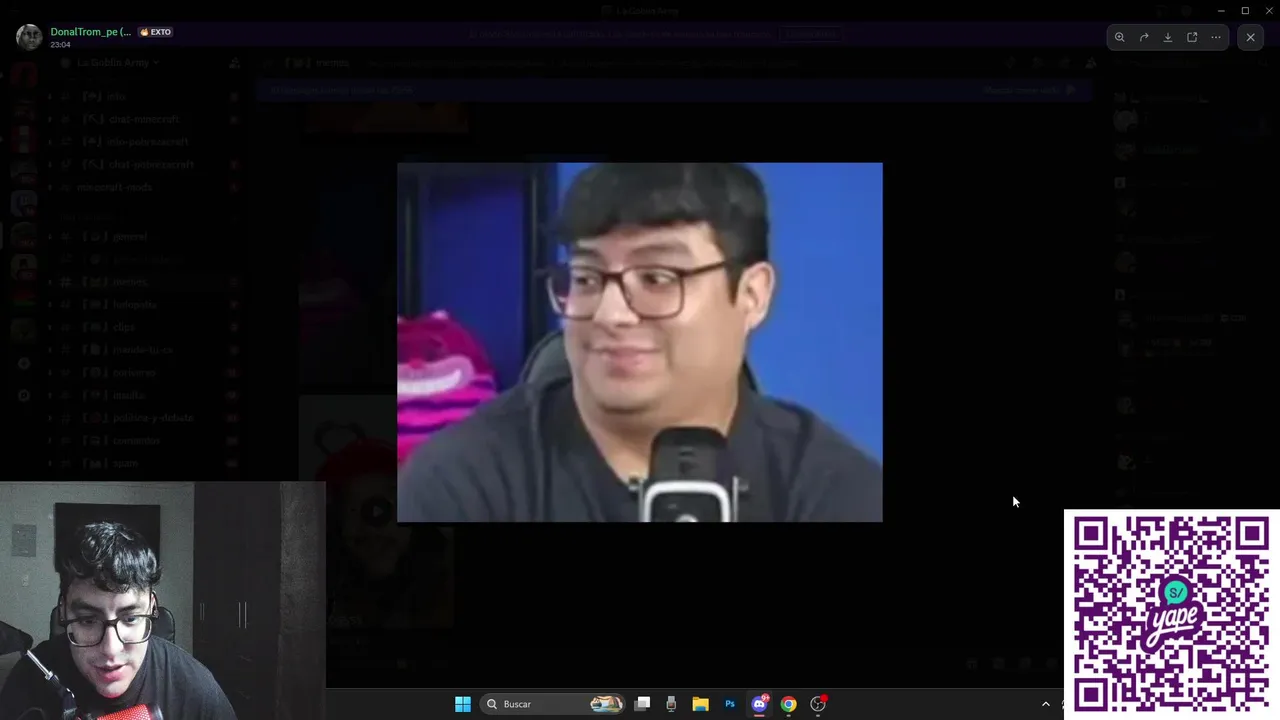The image size is (1280, 720).
Task: Switch to Discord from the taskbar
Action: point(759,704)
